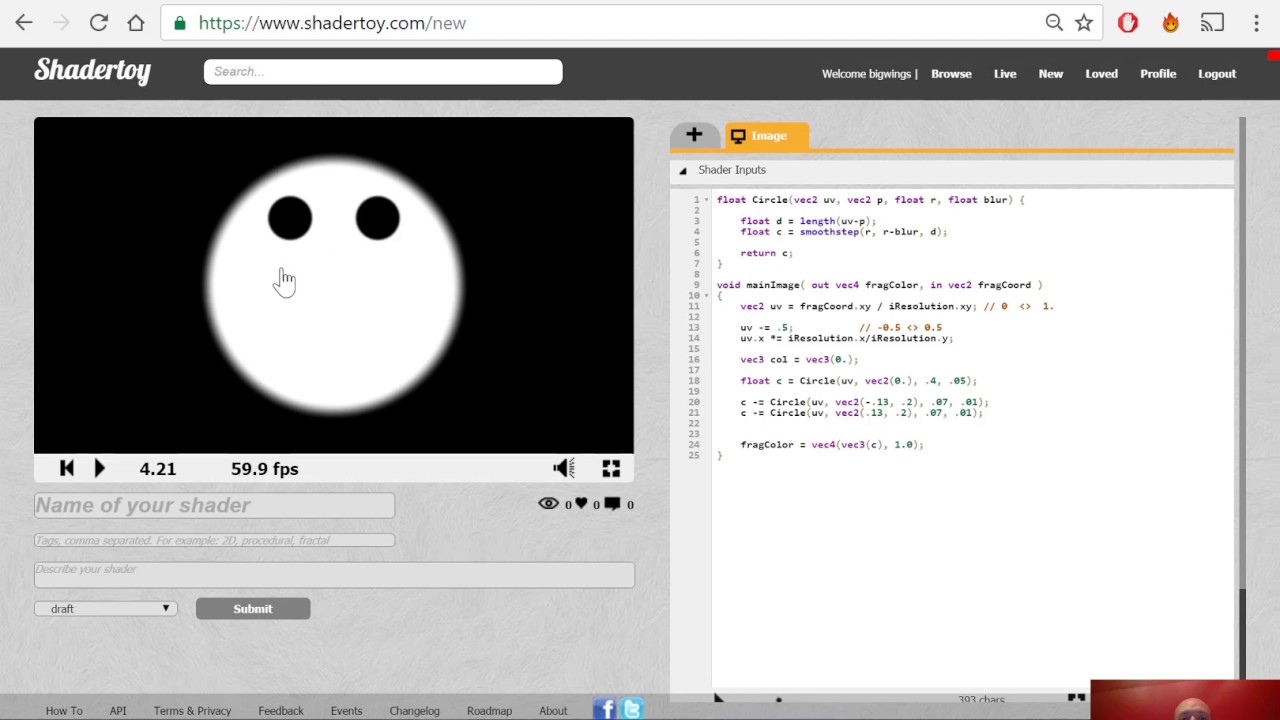Click the shader preview canvas
The image size is (1280, 720).
point(334,285)
